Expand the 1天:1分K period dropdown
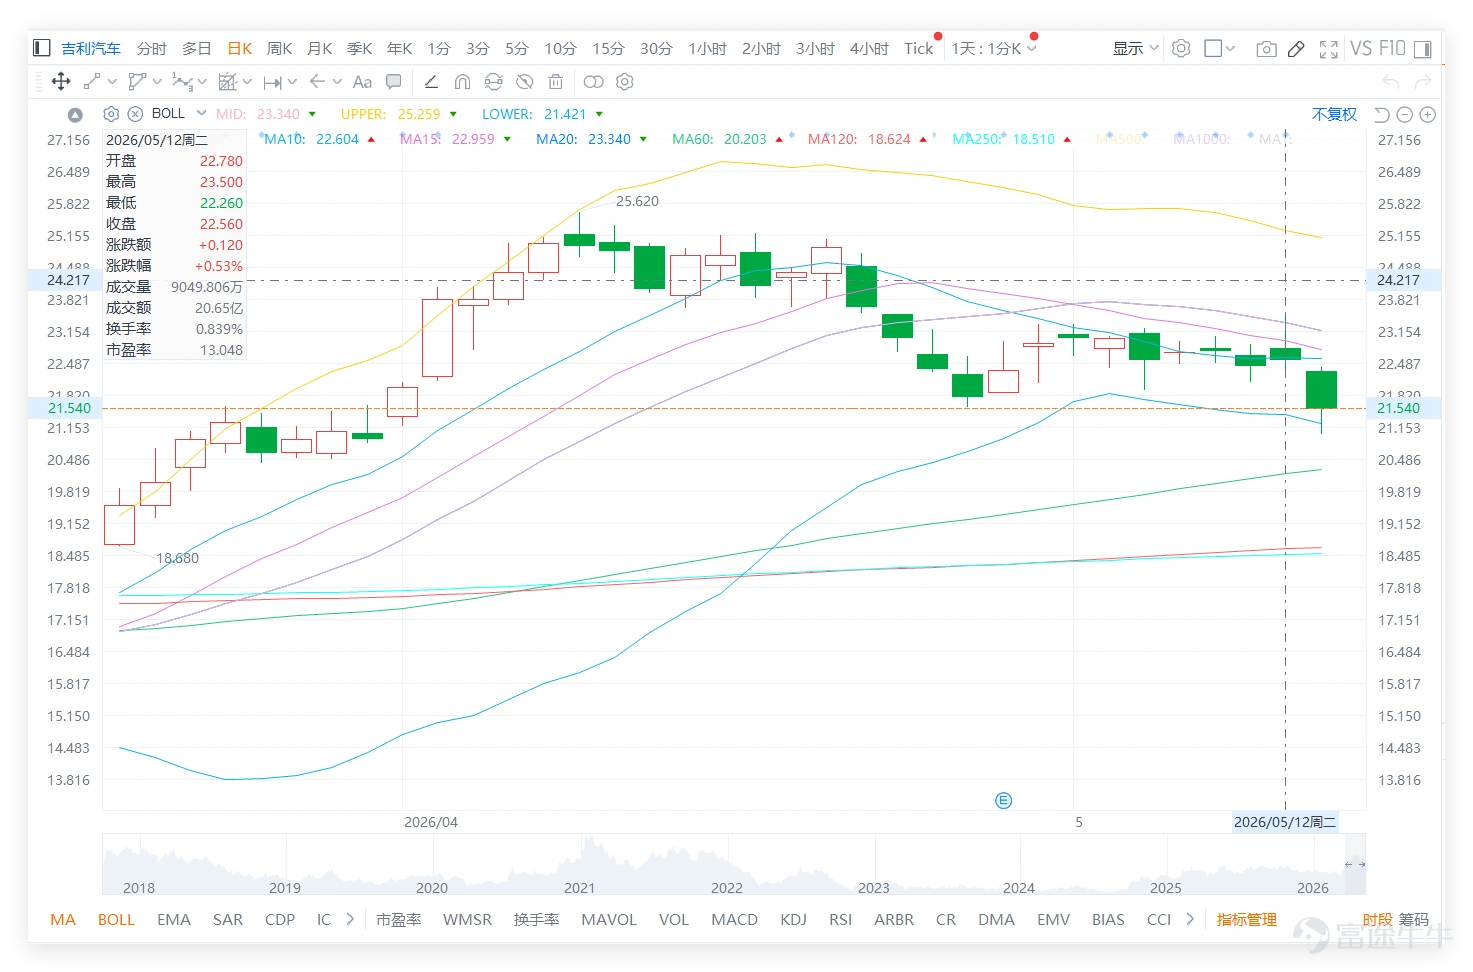Screen dimensions: 1473x972 coord(994,49)
